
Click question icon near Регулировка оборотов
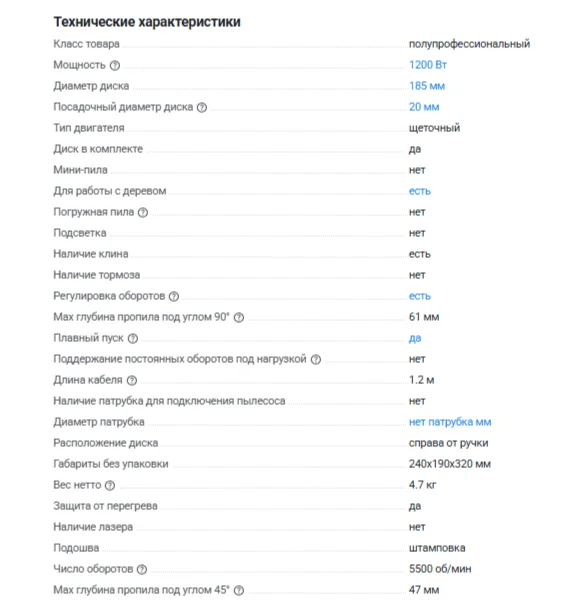click(174, 297)
